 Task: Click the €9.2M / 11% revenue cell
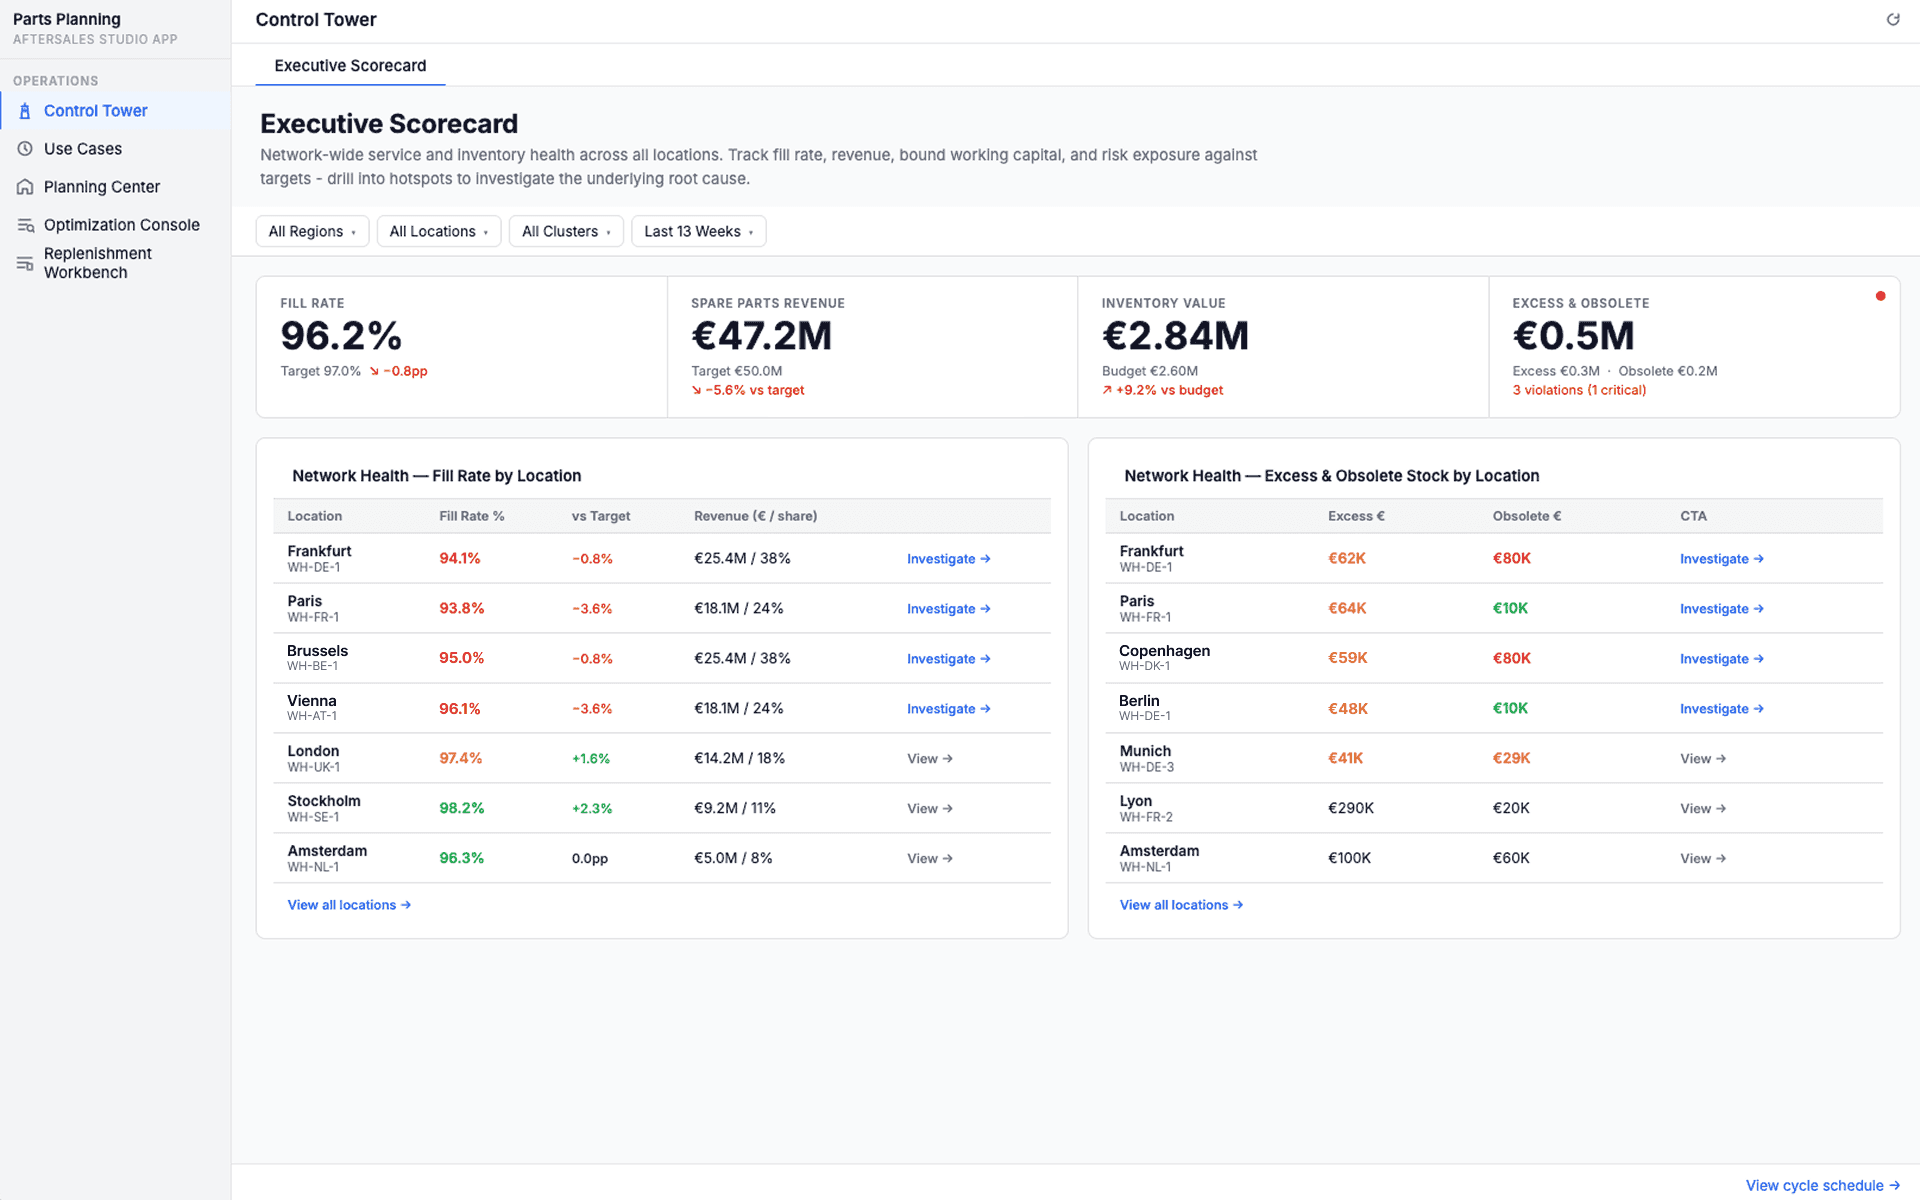[735, 808]
